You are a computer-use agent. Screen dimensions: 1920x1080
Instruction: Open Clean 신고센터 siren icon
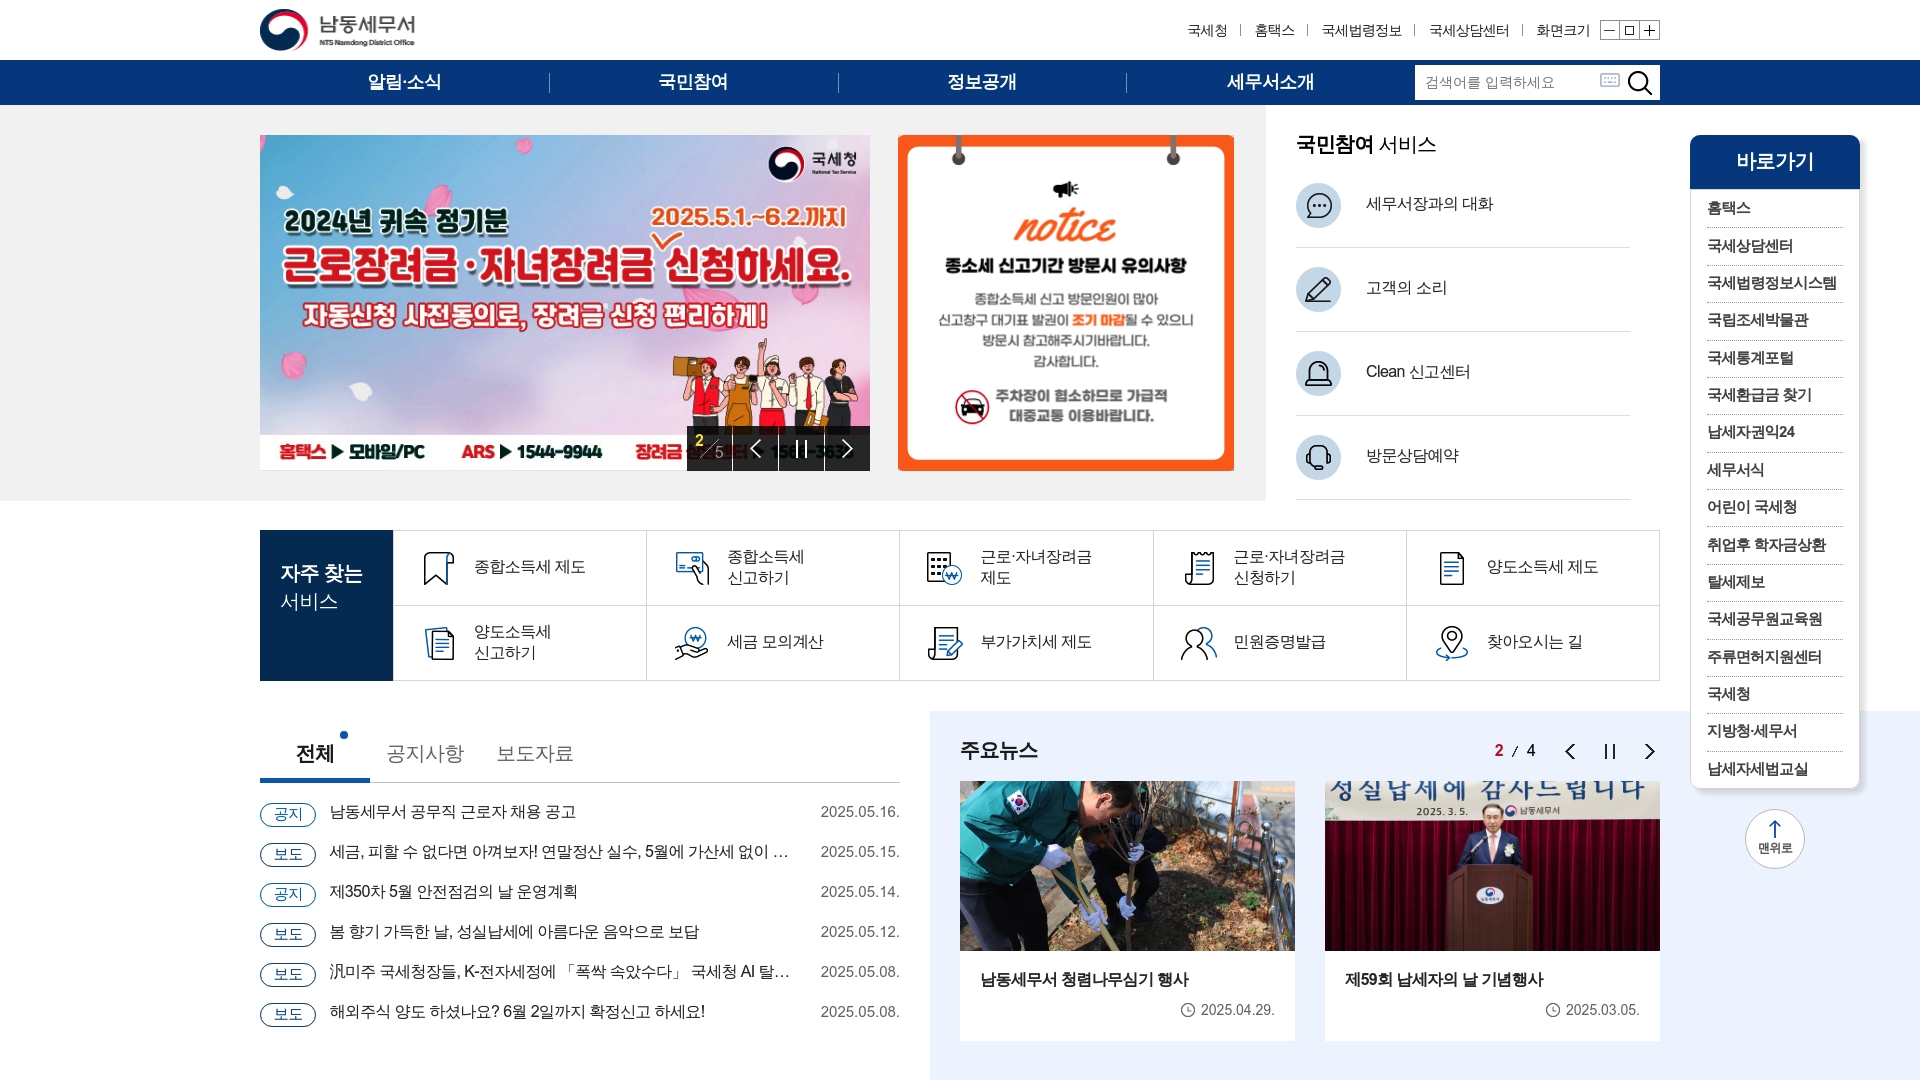pos(1318,373)
